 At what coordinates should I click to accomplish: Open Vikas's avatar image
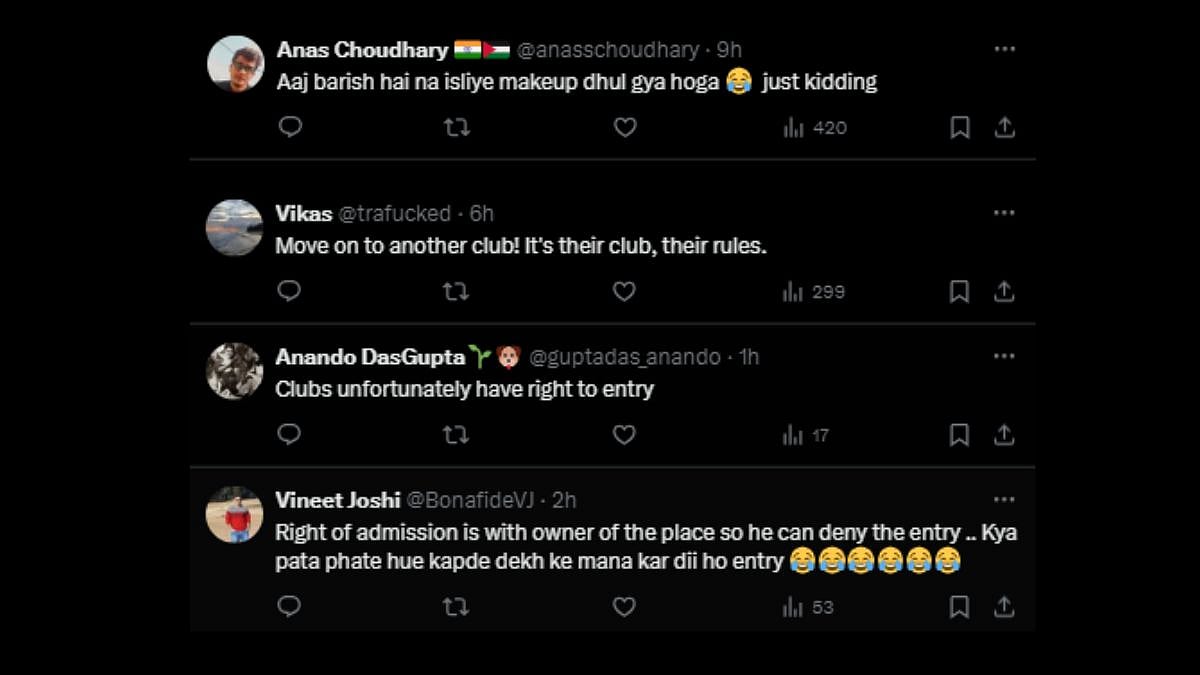pos(234,228)
